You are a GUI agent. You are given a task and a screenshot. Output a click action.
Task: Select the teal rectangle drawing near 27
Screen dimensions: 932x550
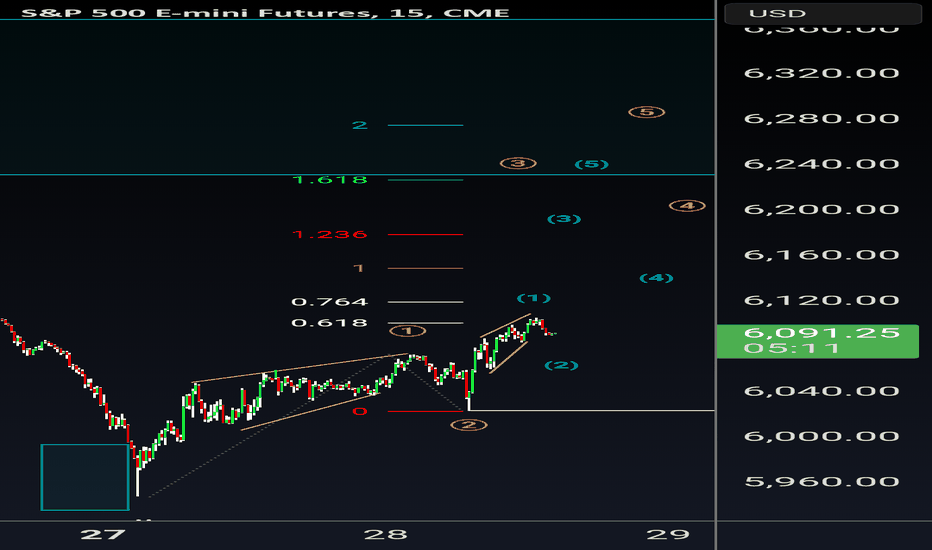point(85,477)
